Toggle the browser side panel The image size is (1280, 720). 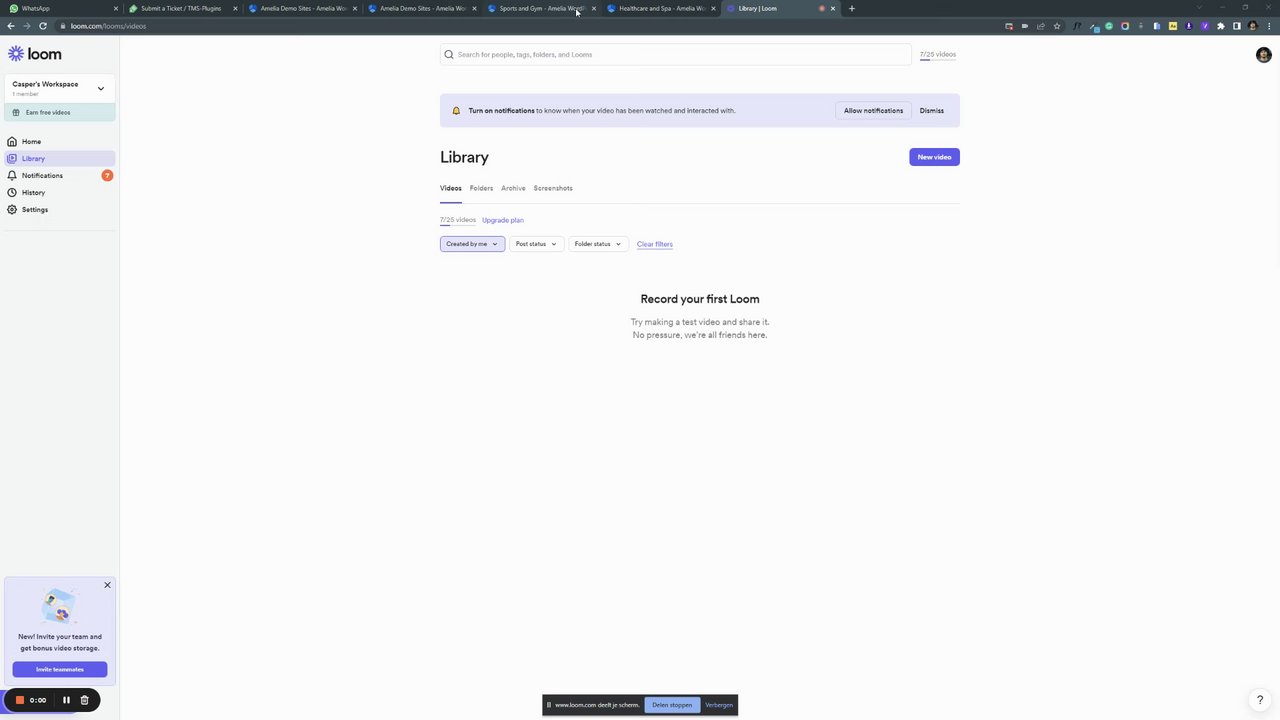point(1237,26)
